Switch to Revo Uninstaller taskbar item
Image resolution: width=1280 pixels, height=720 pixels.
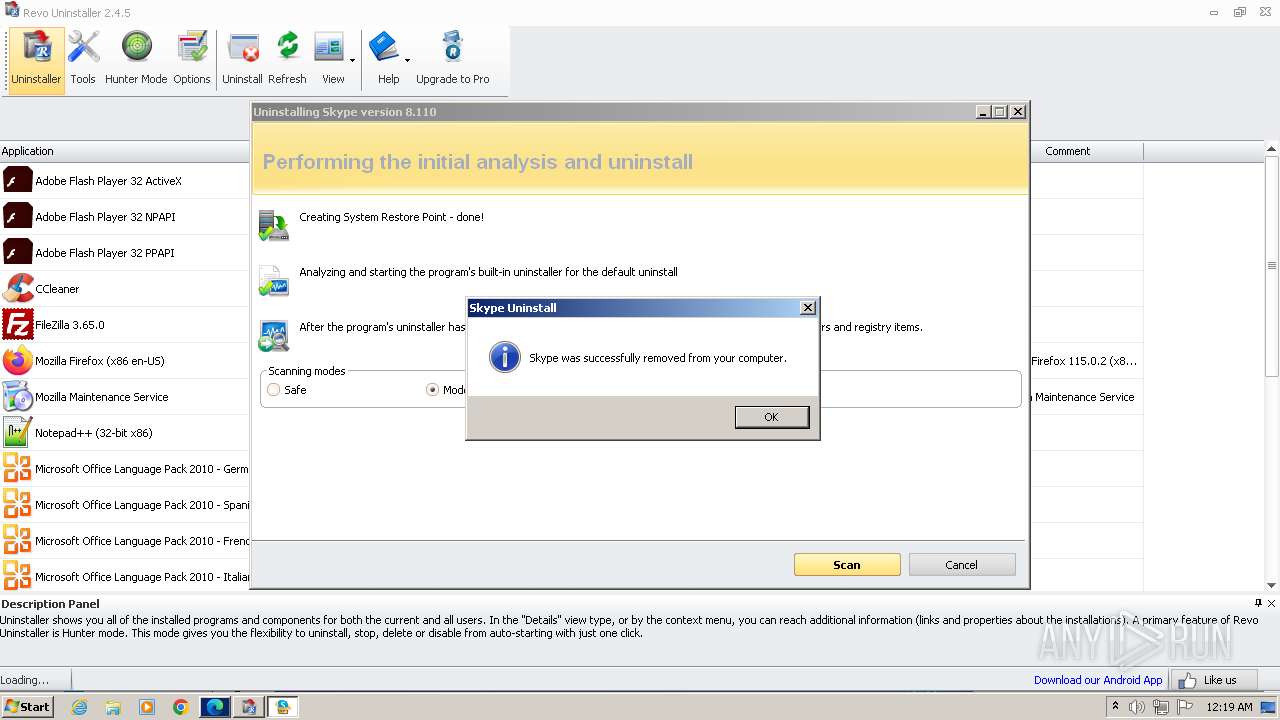coord(249,707)
